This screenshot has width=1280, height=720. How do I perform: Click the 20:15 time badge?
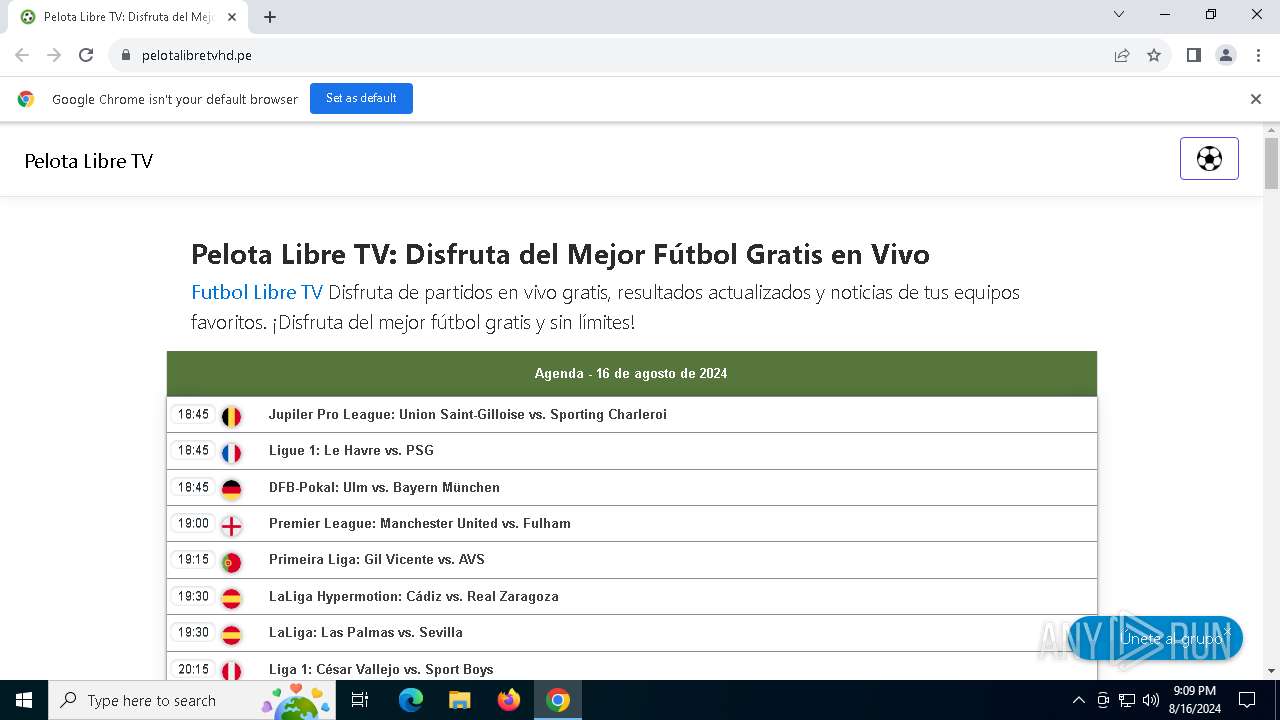coord(194,669)
